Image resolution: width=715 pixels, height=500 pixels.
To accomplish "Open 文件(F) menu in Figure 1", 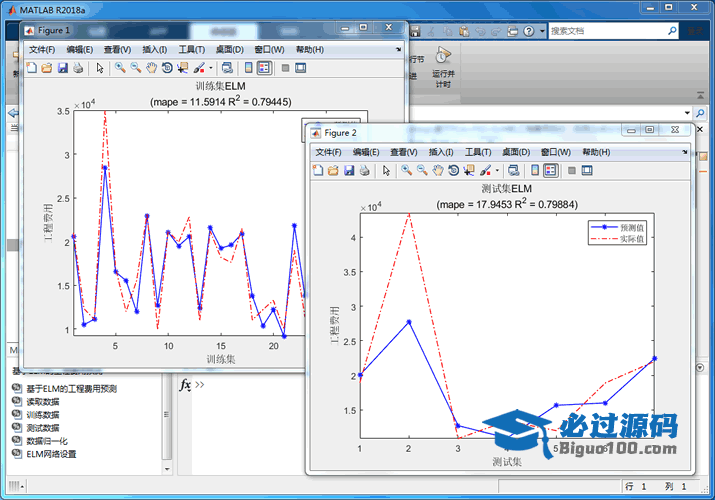I will point(42,50).
